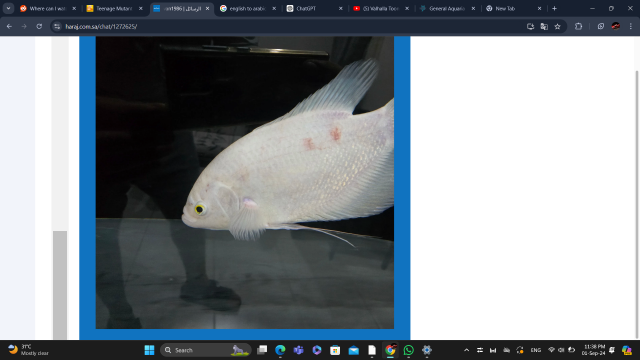Go back to the previous page
640x360 pixels.
(x=9, y=27)
